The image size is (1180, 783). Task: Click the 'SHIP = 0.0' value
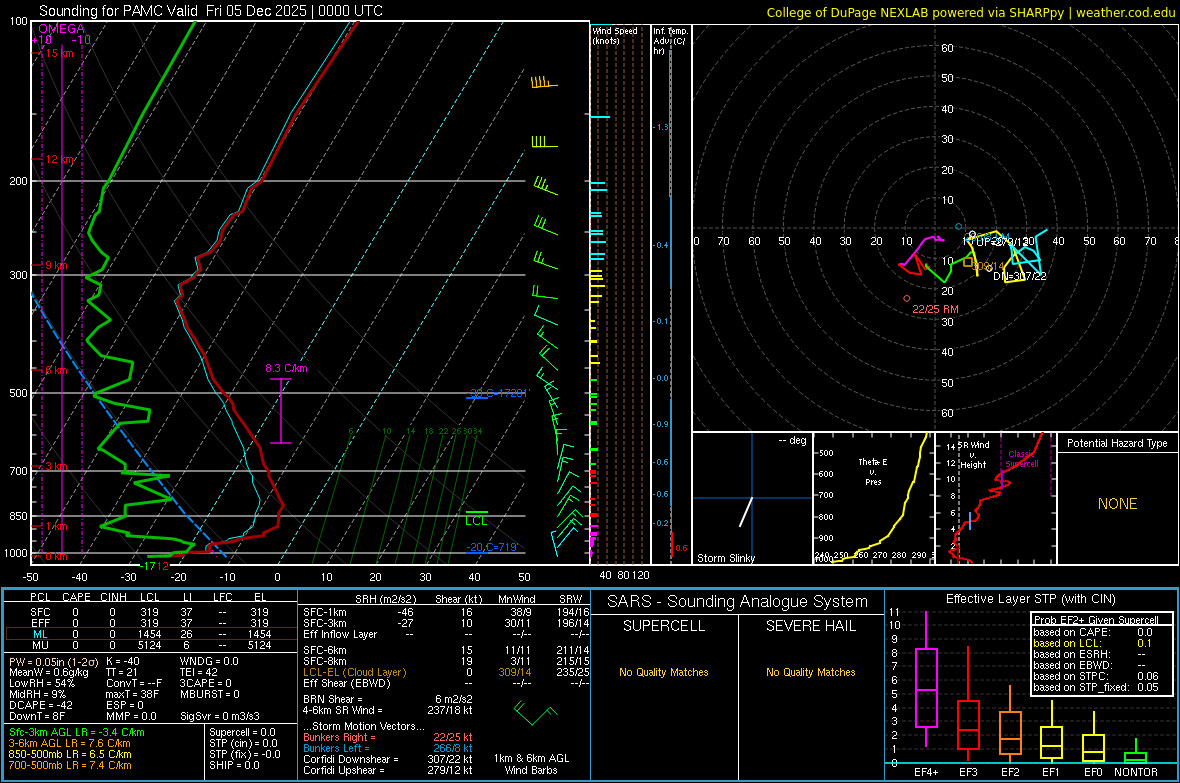pyautogui.click(x=234, y=765)
